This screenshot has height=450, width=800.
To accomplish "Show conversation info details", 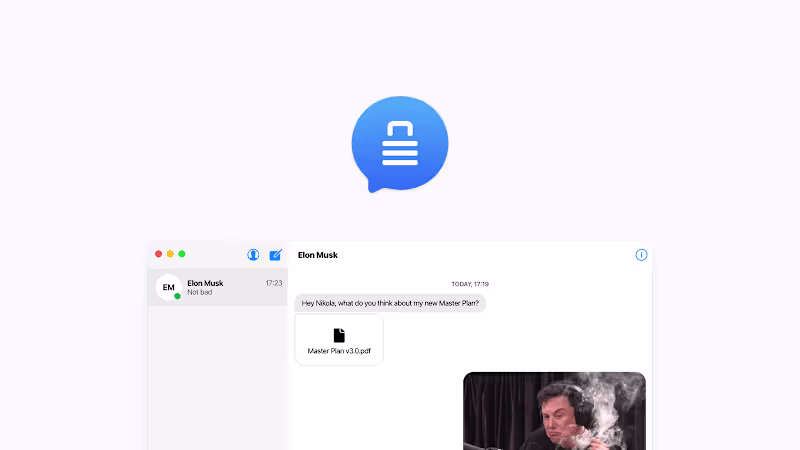I will click(x=641, y=255).
